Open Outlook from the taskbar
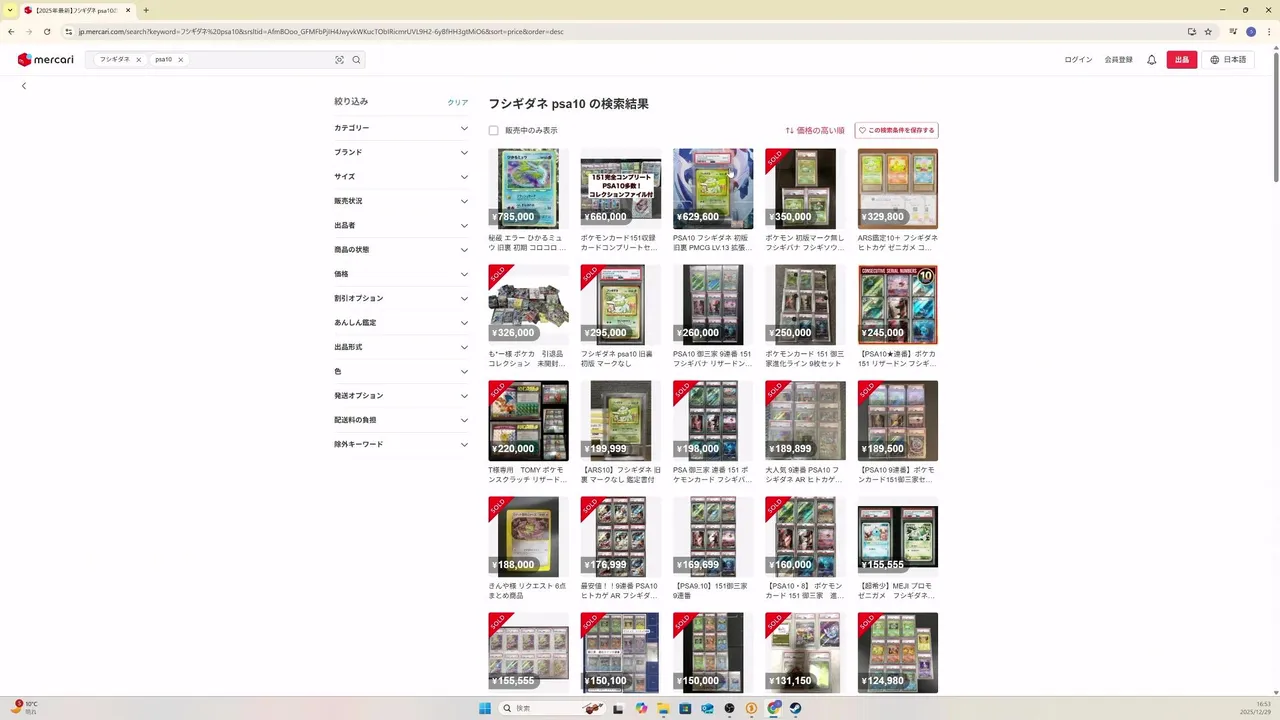Screen dimensions: 1280x720 point(707,708)
